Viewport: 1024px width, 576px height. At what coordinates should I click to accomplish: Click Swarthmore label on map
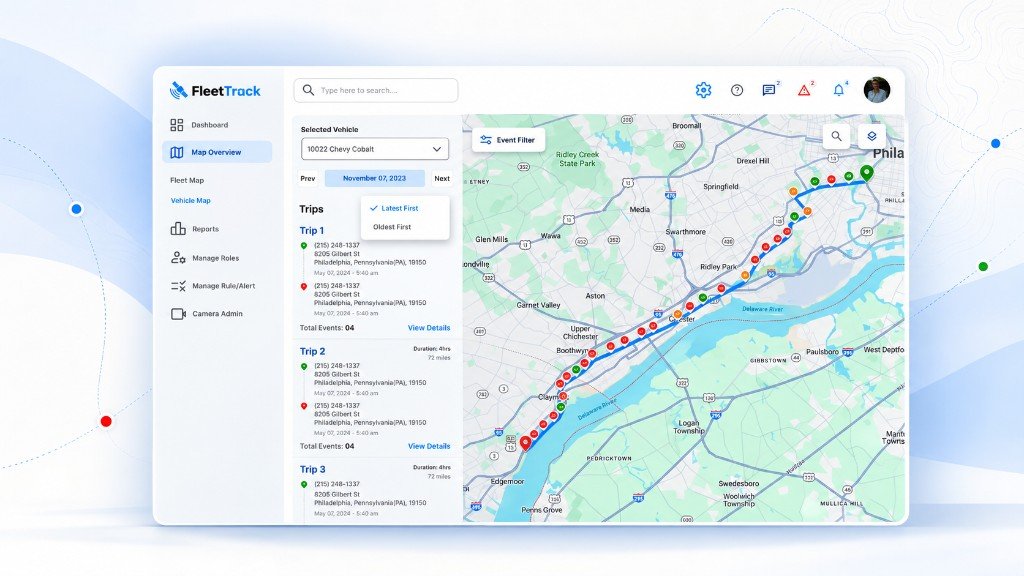pos(685,232)
